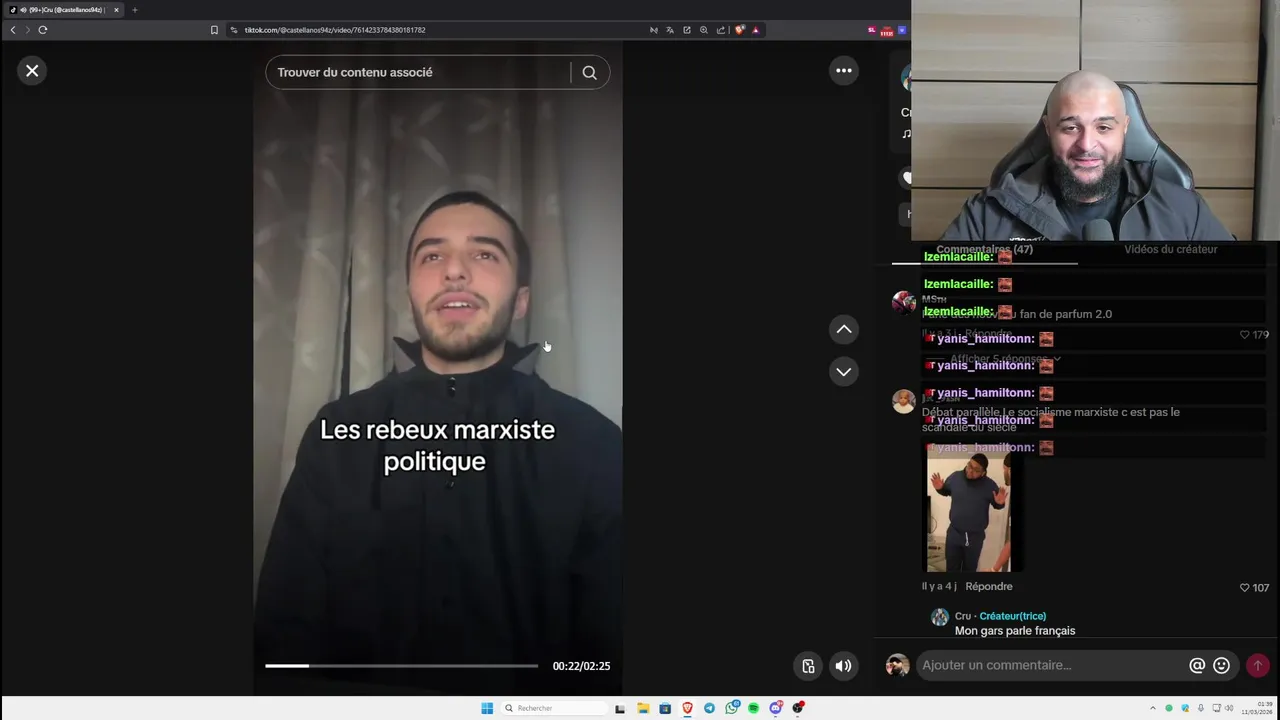Image resolution: width=1280 pixels, height=720 pixels.
Task: Go to previous video with up arrow
Action: (x=844, y=329)
